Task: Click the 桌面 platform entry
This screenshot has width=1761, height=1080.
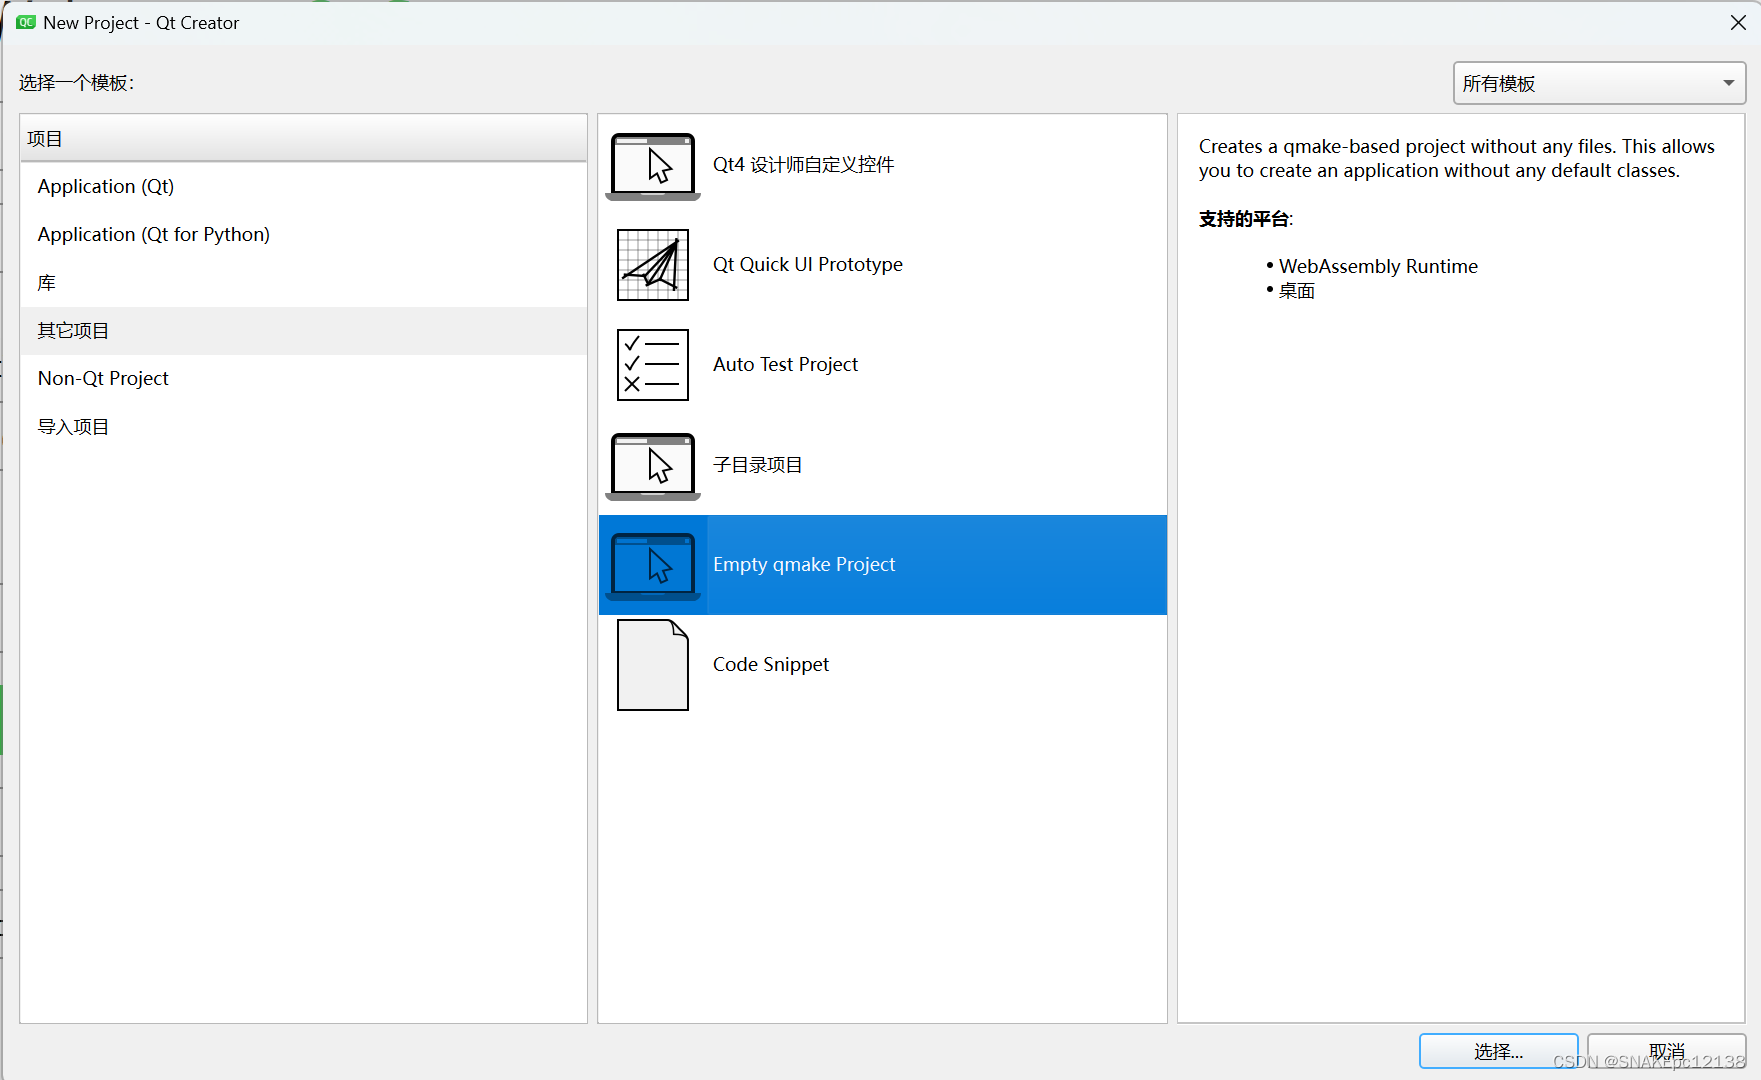Action: pyautogui.click(x=1296, y=291)
